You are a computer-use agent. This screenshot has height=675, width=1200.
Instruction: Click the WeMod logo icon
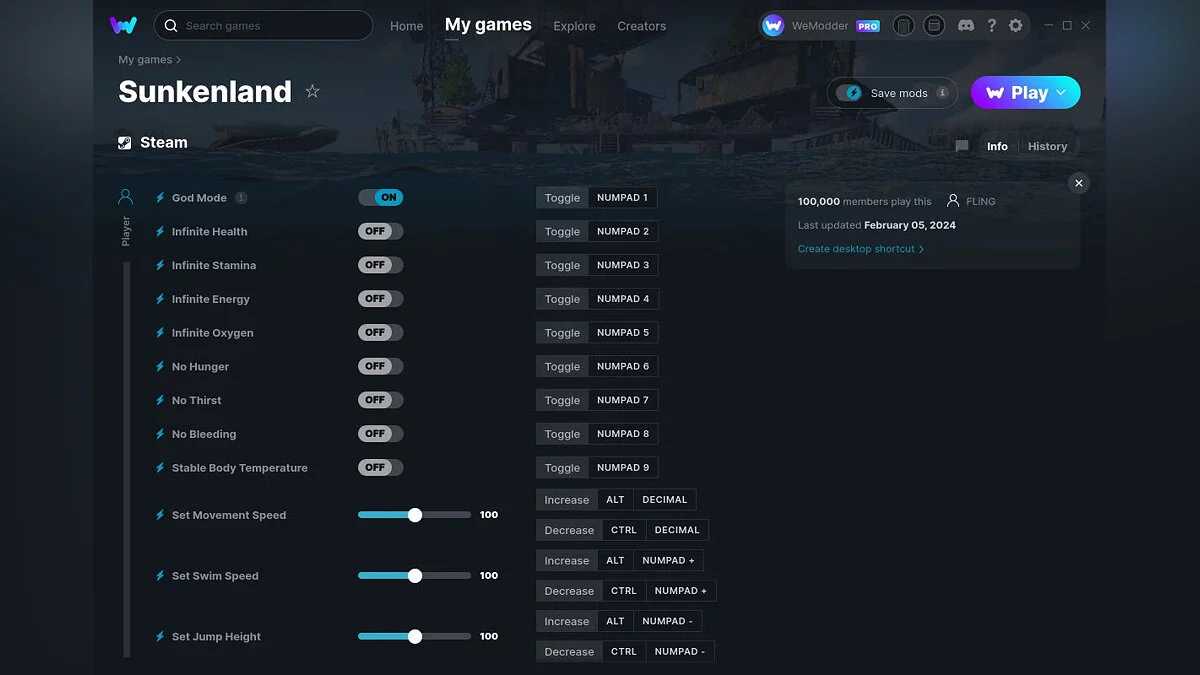[123, 25]
